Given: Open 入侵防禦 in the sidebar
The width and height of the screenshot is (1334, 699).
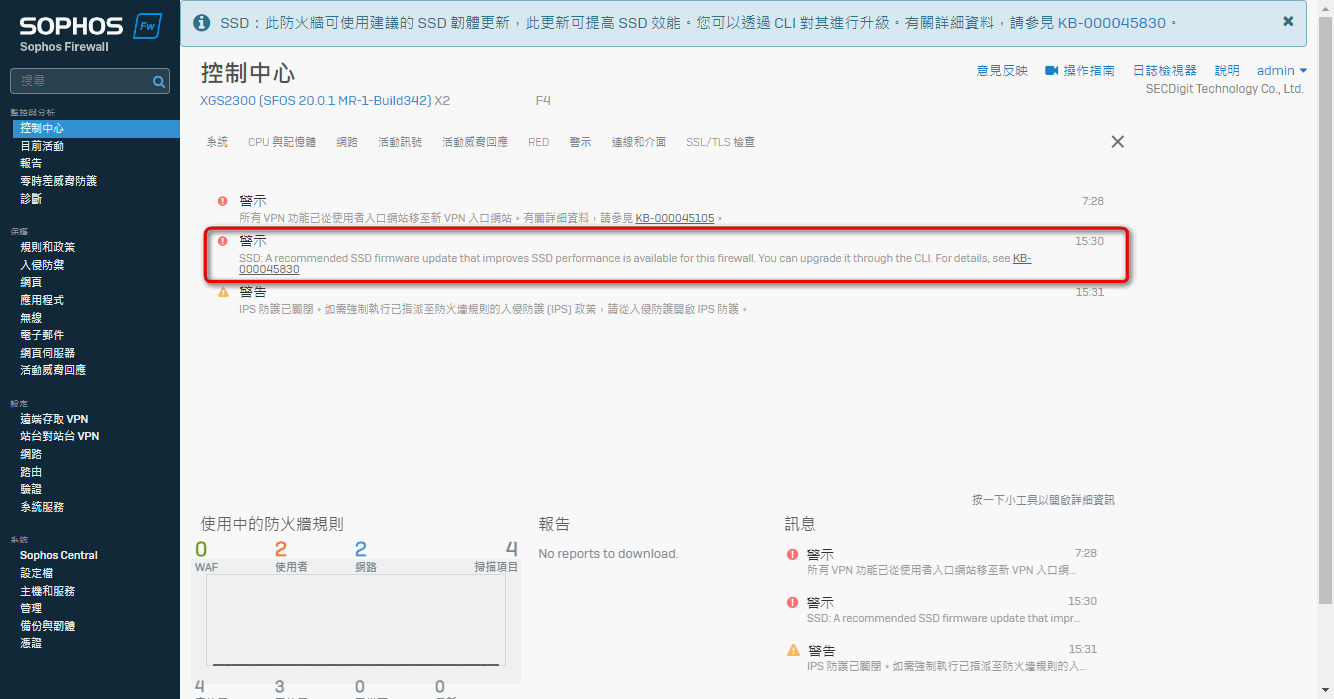Looking at the screenshot, I should pos(42,265).
